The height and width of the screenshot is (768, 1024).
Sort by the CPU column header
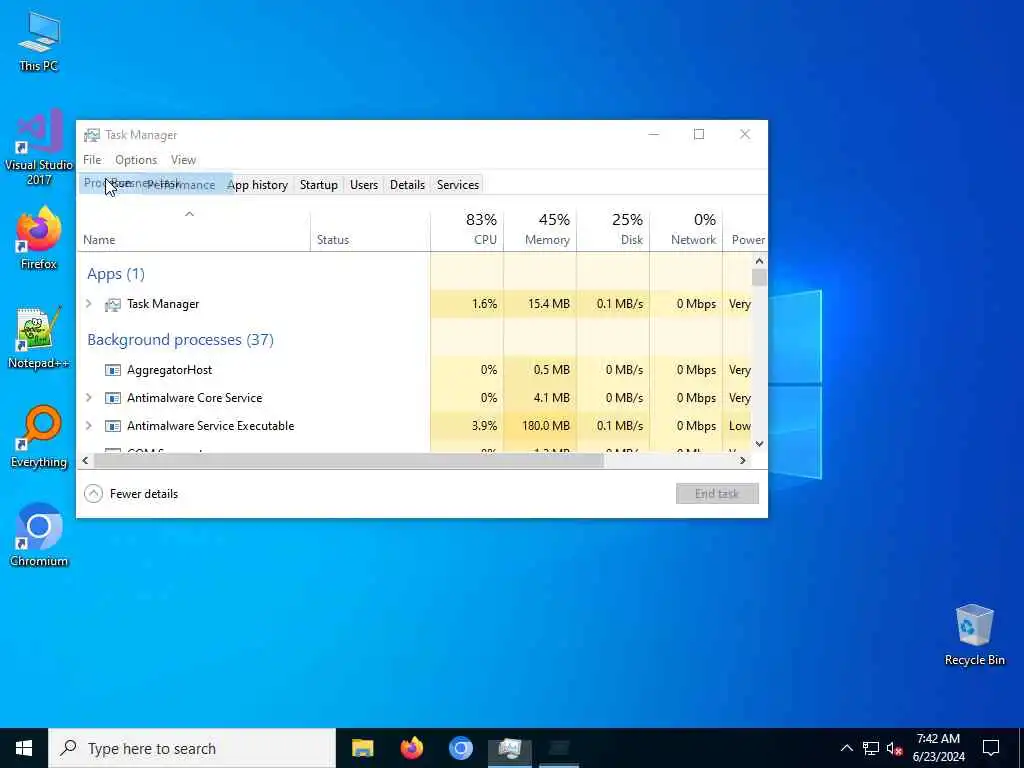point(467,231)
